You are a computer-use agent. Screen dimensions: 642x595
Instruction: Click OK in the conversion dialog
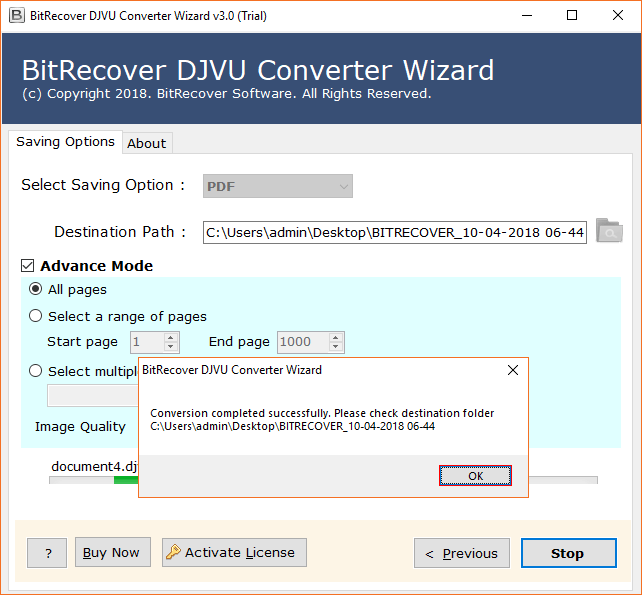click(x=475, y=476)
